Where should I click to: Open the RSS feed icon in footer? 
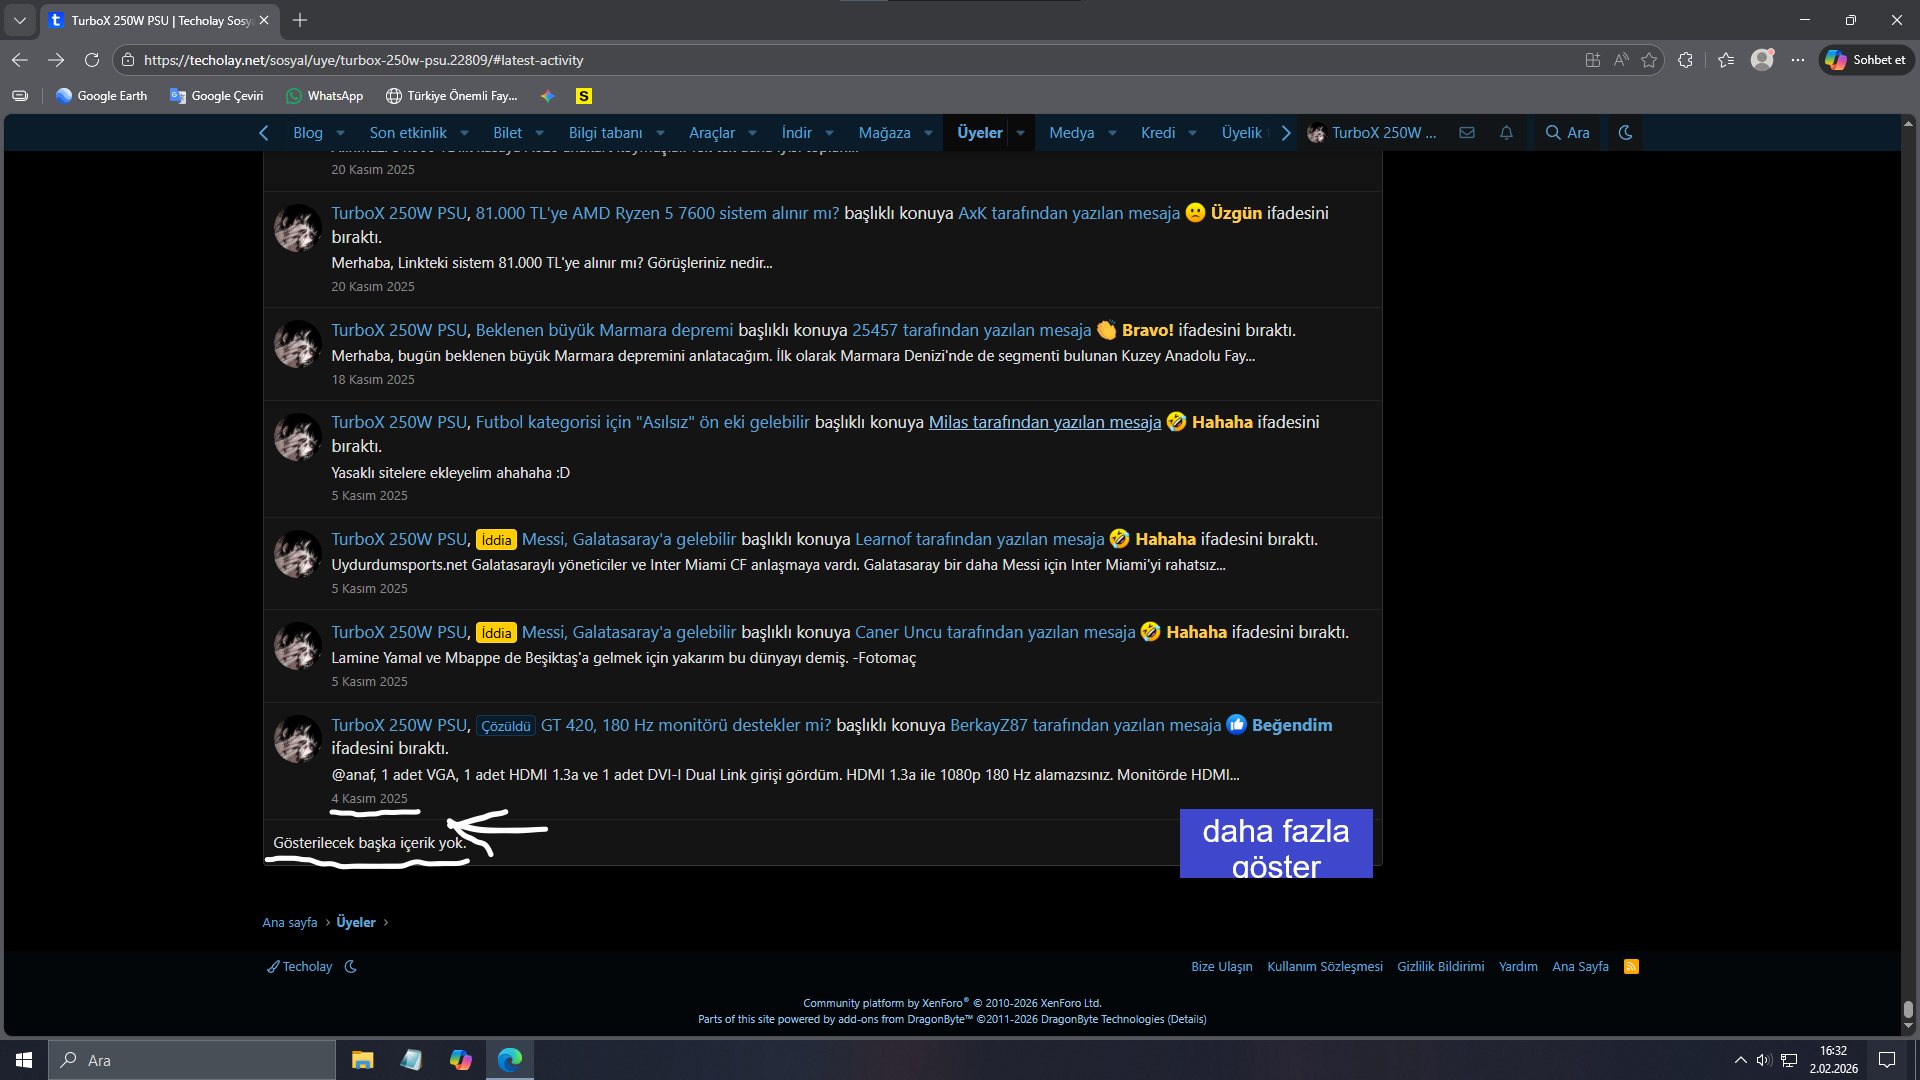[1631, 966]
